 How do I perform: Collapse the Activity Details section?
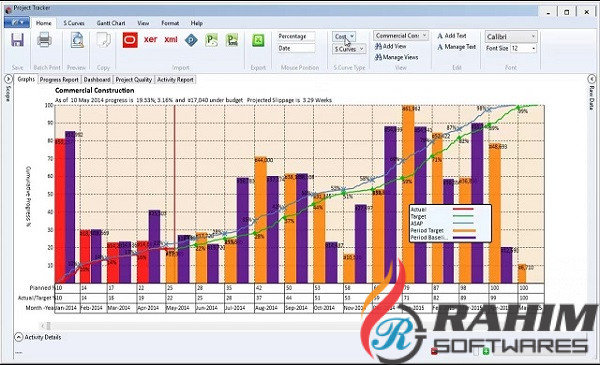18,337
